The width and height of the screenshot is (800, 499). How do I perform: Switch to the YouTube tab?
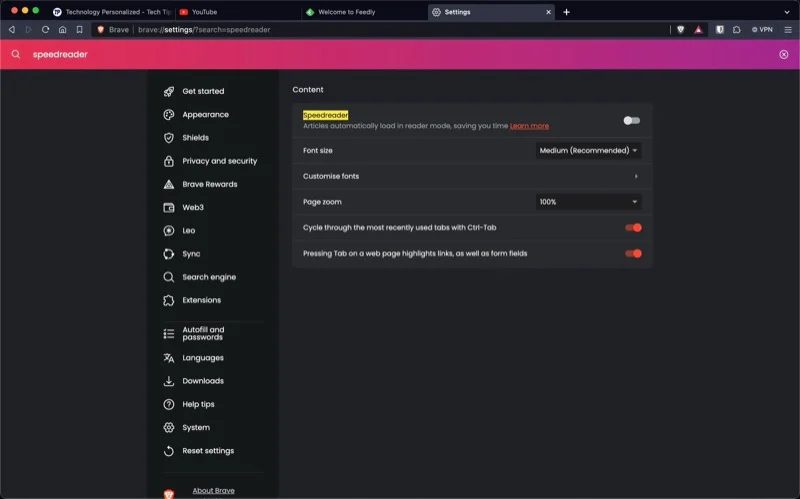pos(238,12)
